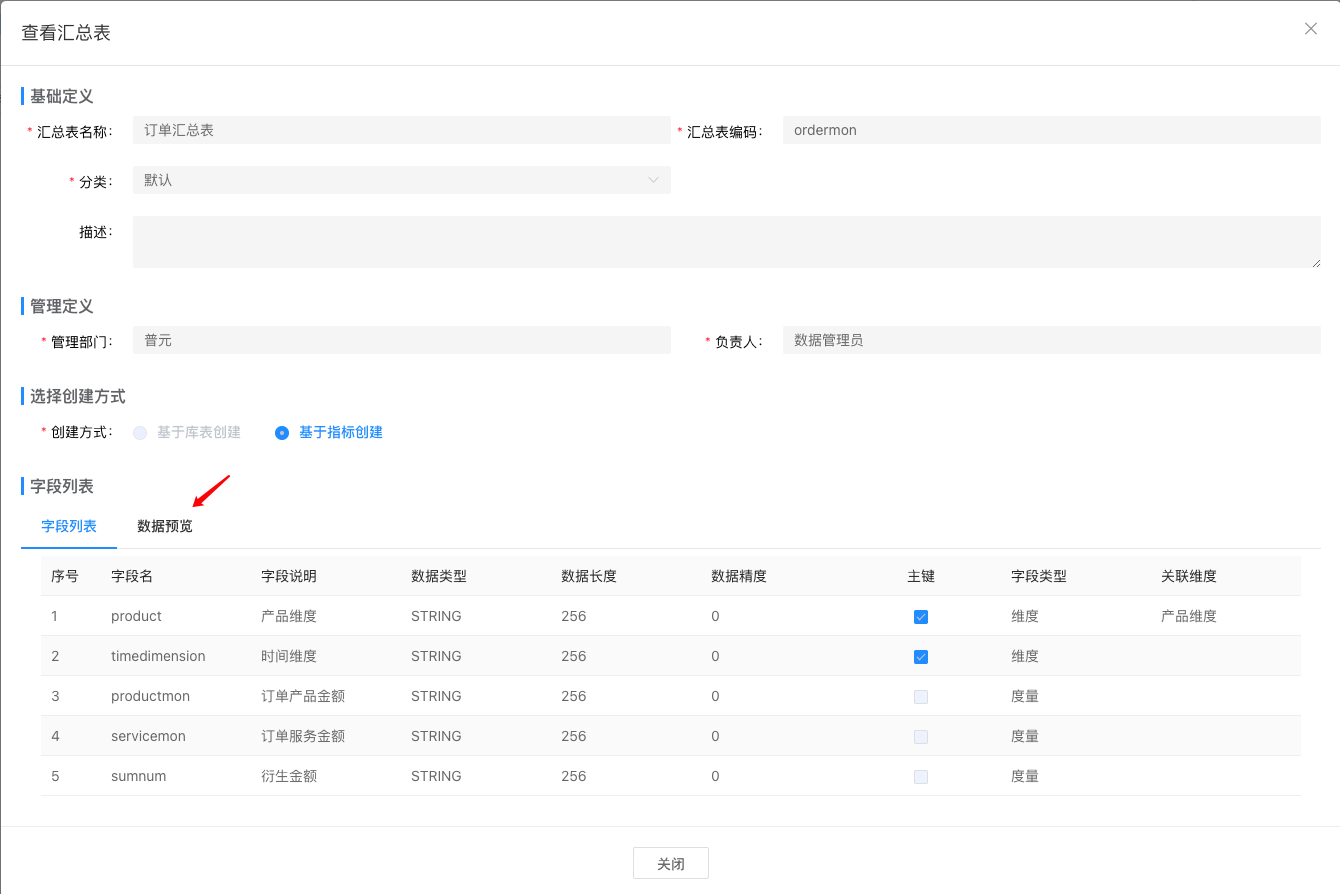Viewport: 1340px width, 894px height.
Task: Select 基于库表创建 radio button
Action: (x=140, y=433)
